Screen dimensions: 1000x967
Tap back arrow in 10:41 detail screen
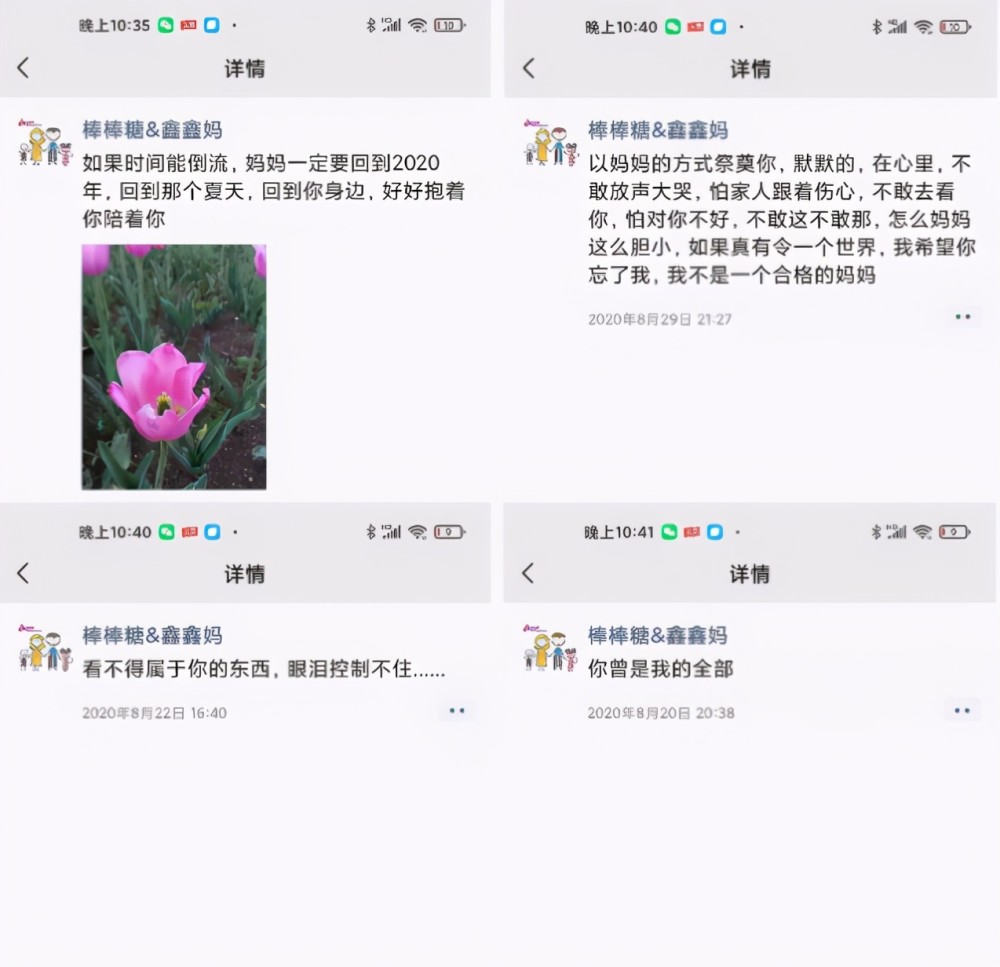(x=528, y=573)
